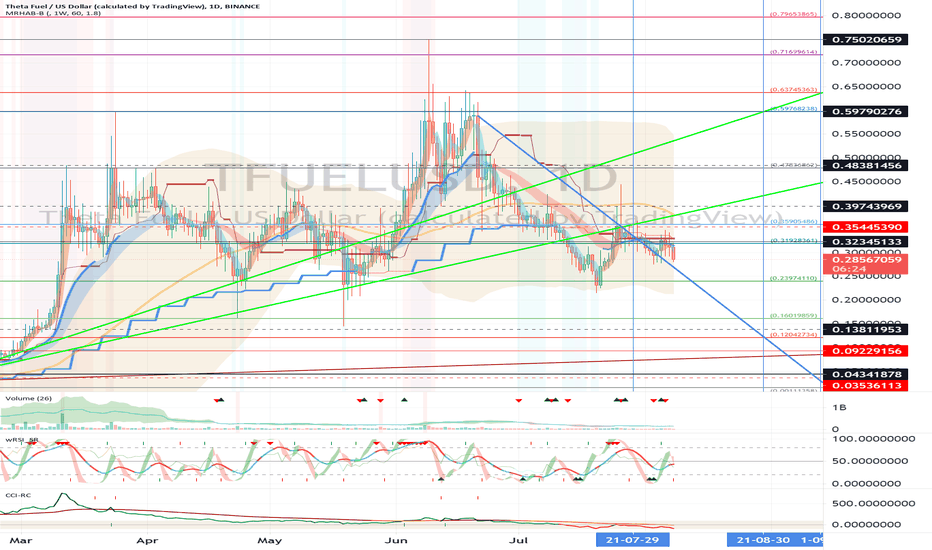932x550 pixels.
Task: Select the highlighted 21-07-29 date marker
Action: pyautogui.click(x=632, y=540)
